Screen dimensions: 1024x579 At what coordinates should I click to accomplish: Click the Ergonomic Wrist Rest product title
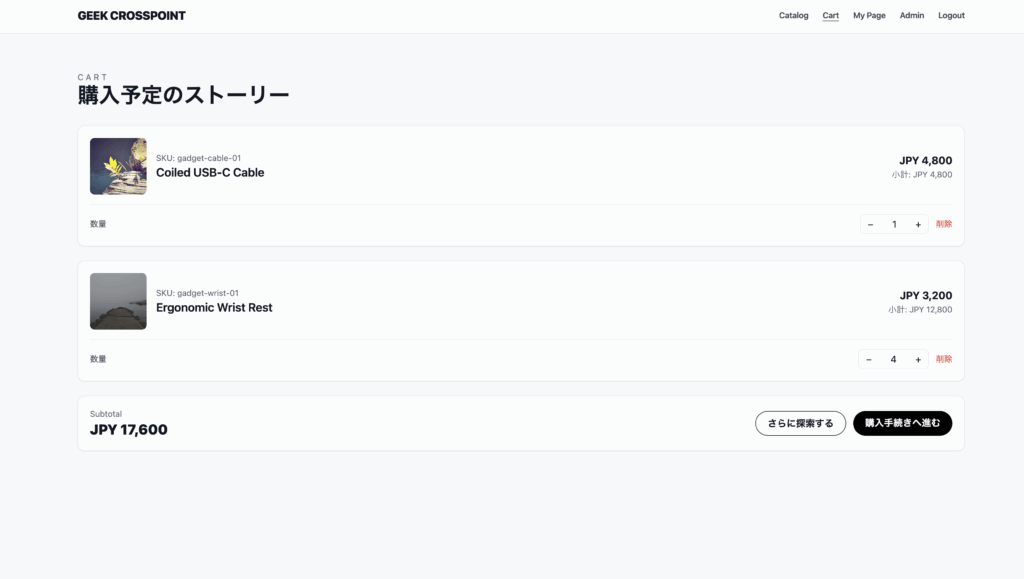[x=214, y=307]
